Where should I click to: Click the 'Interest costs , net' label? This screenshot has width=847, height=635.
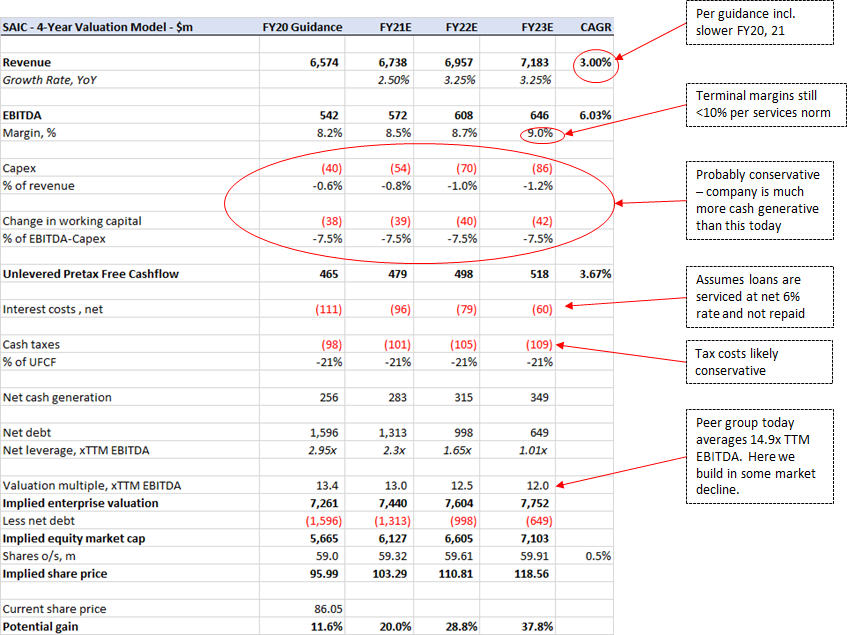click(53, 309)
